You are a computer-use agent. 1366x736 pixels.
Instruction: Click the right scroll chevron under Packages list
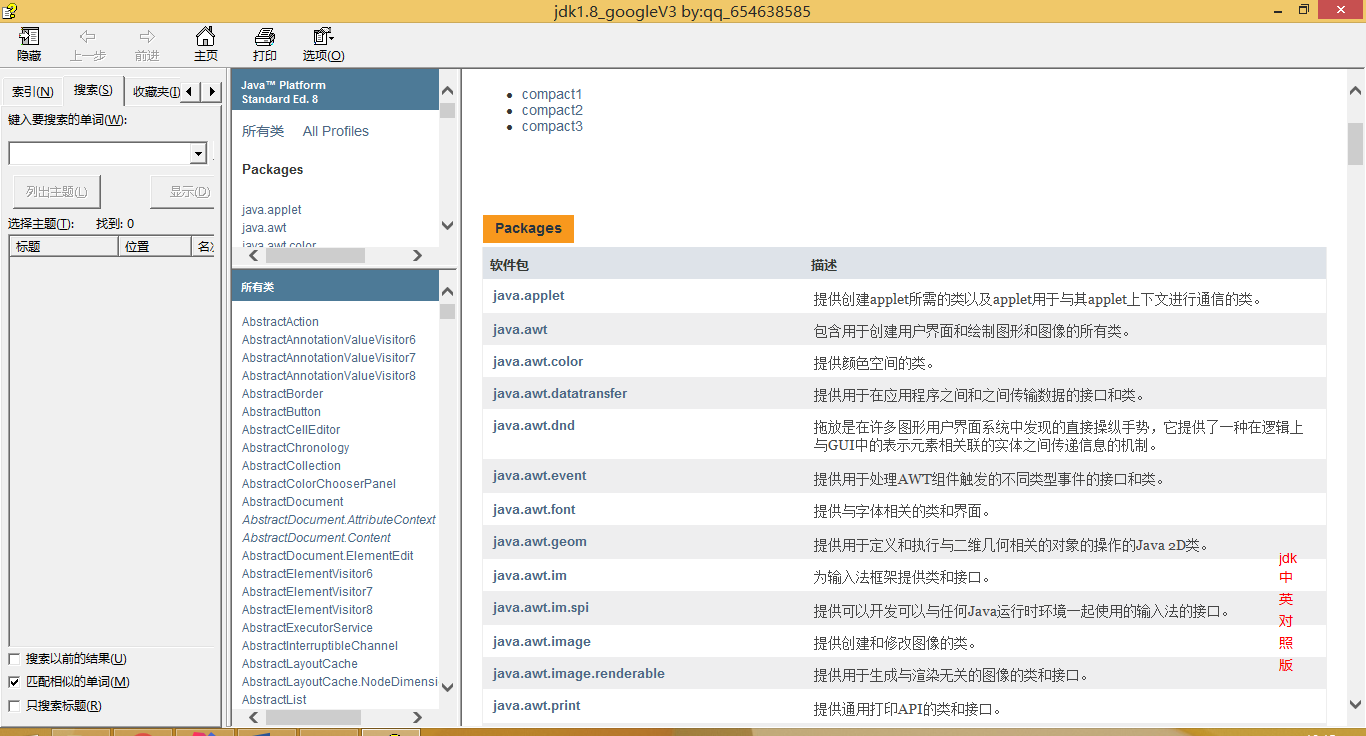(417, 255)
